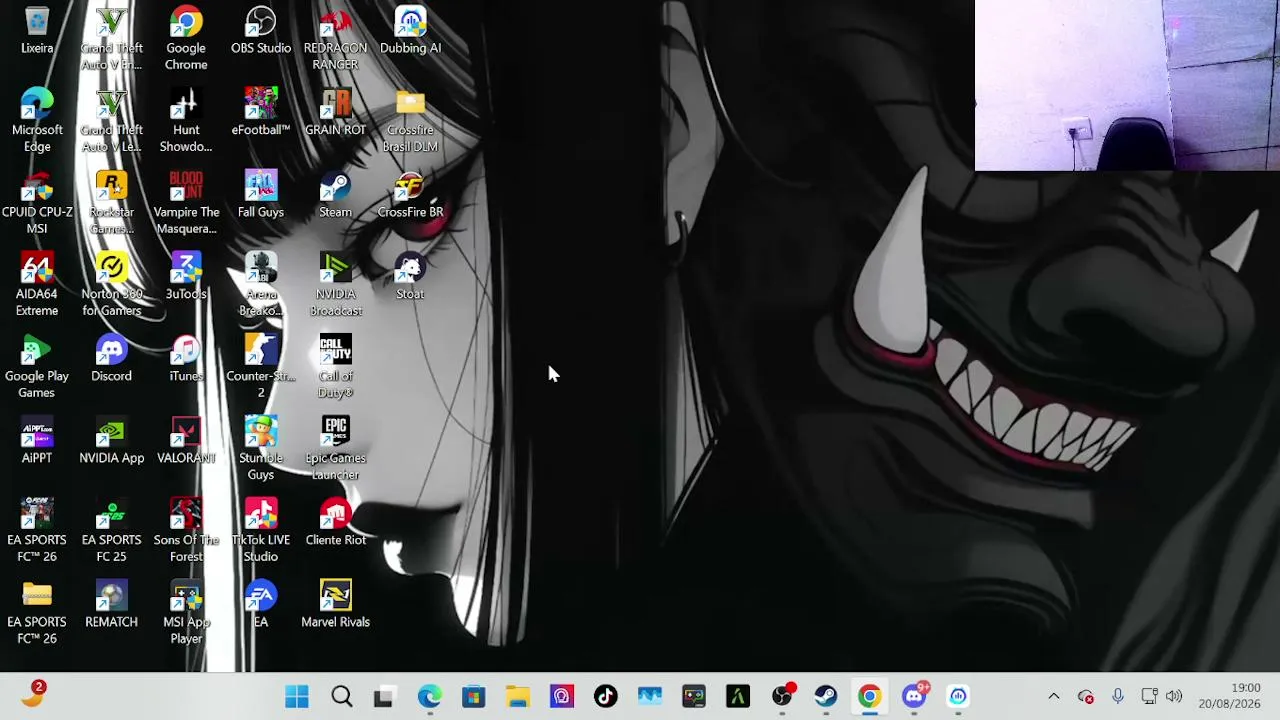Open the Dubbing AI desktop shortcut

tap(410, 31)
